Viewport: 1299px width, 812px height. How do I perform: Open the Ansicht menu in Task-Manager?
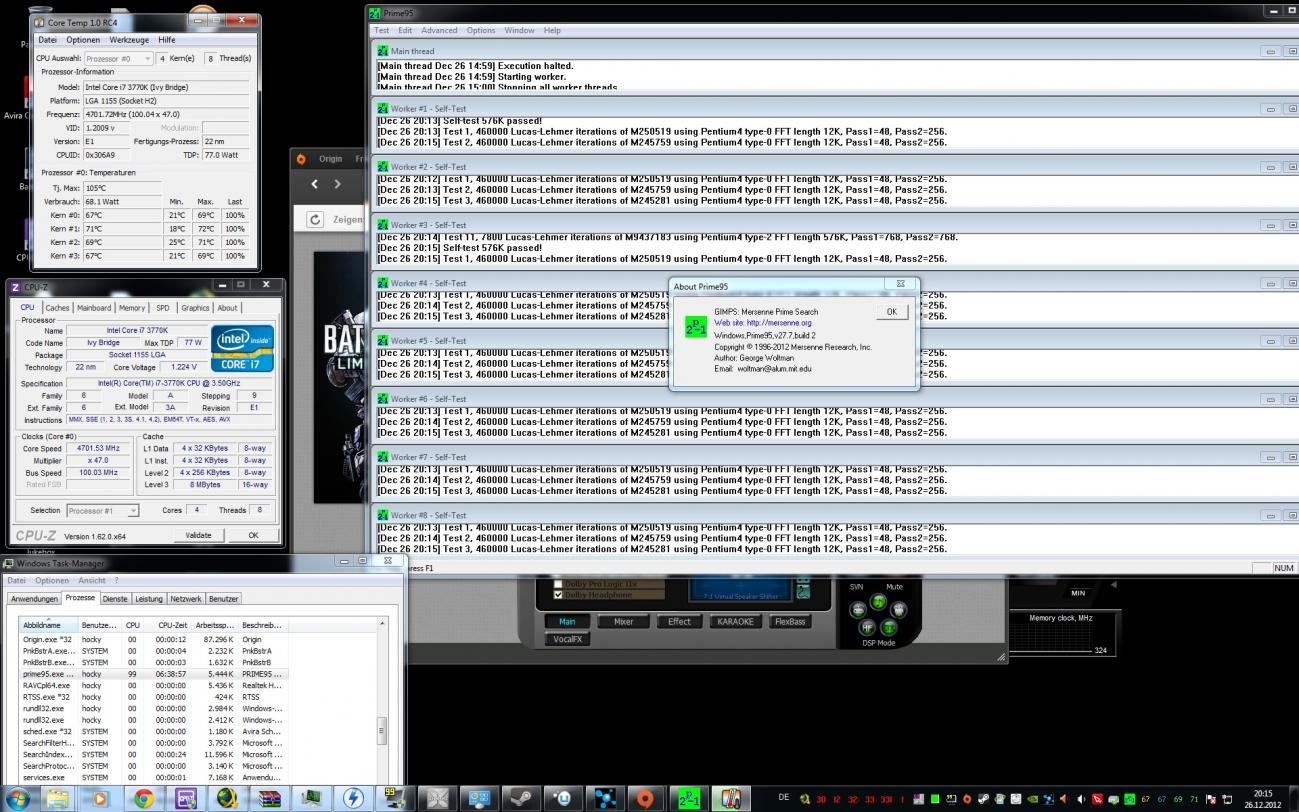click(92, 580)
